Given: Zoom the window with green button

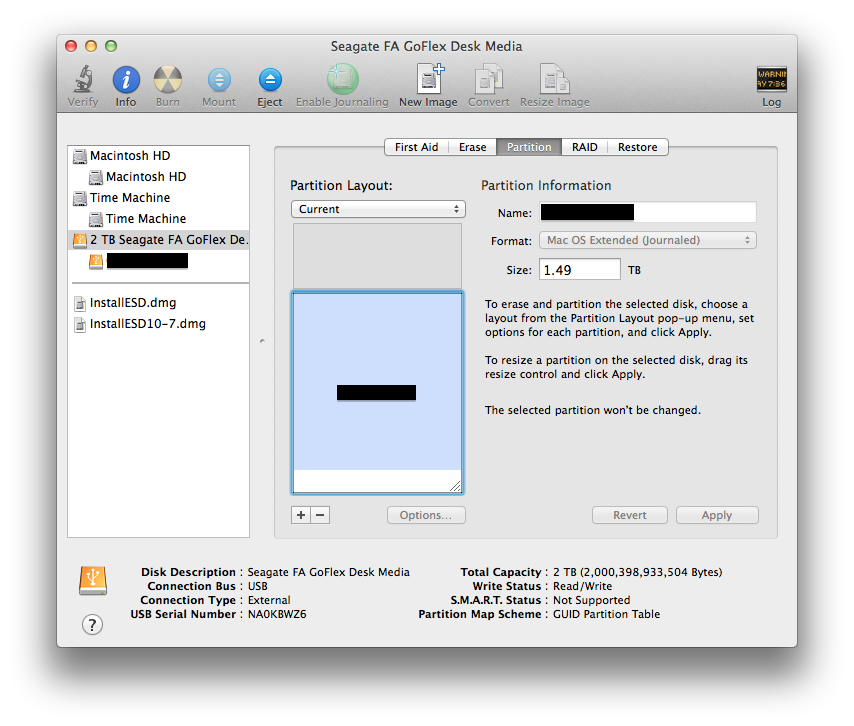Looking at the screenshot, I should 111,46.
